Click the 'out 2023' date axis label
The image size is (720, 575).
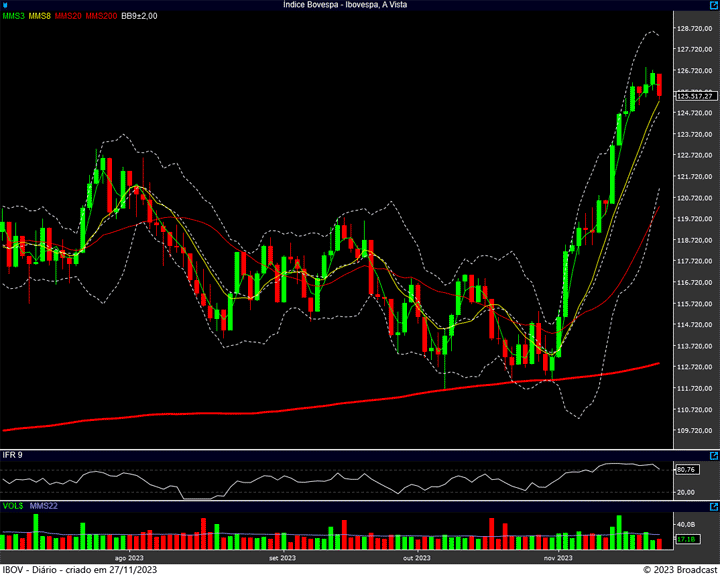(415, 557)
